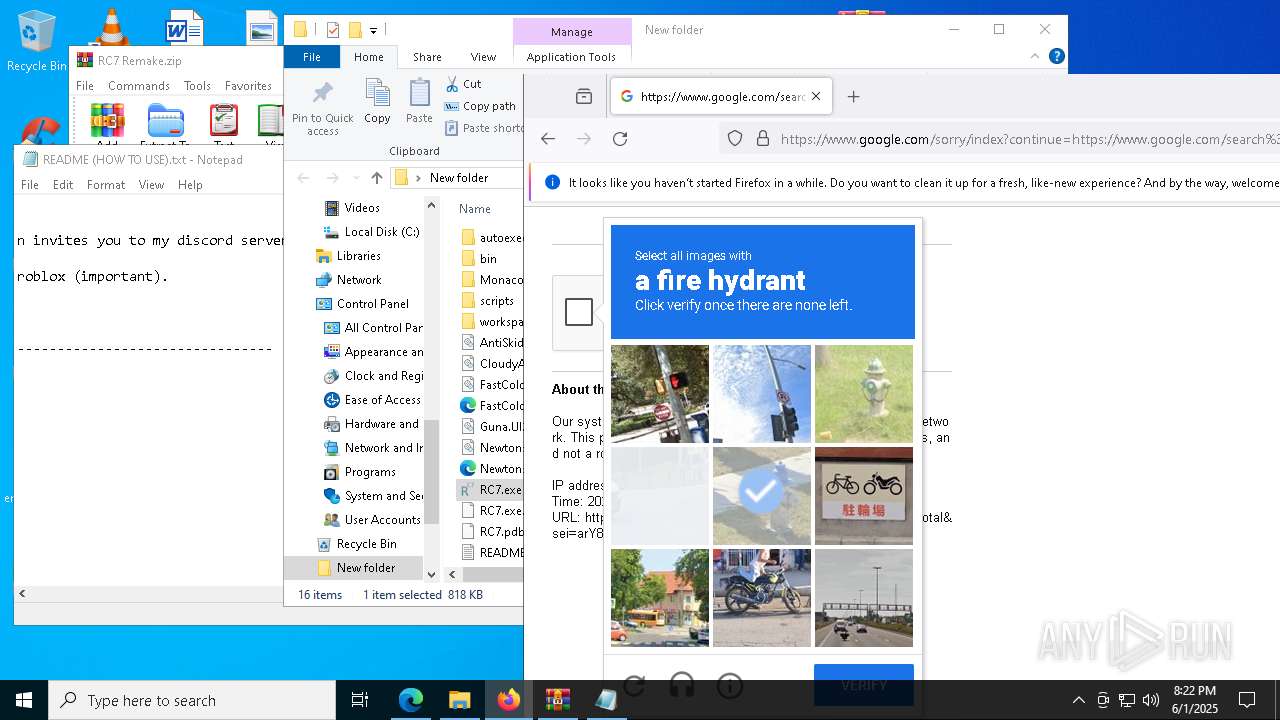Click Firefox reload button
The image size is (1280, 720).
point(620,139)
